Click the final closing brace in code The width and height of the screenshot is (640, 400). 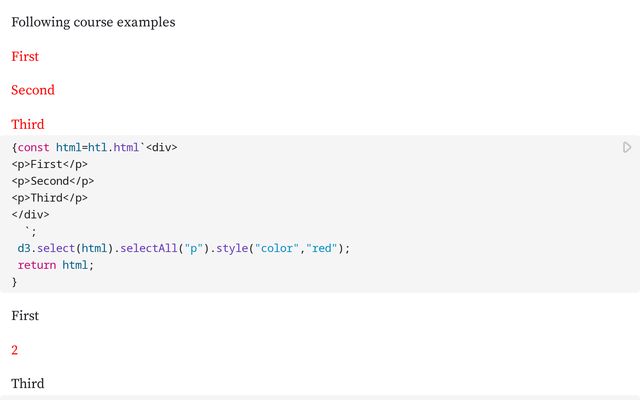(x=15, y=282)
